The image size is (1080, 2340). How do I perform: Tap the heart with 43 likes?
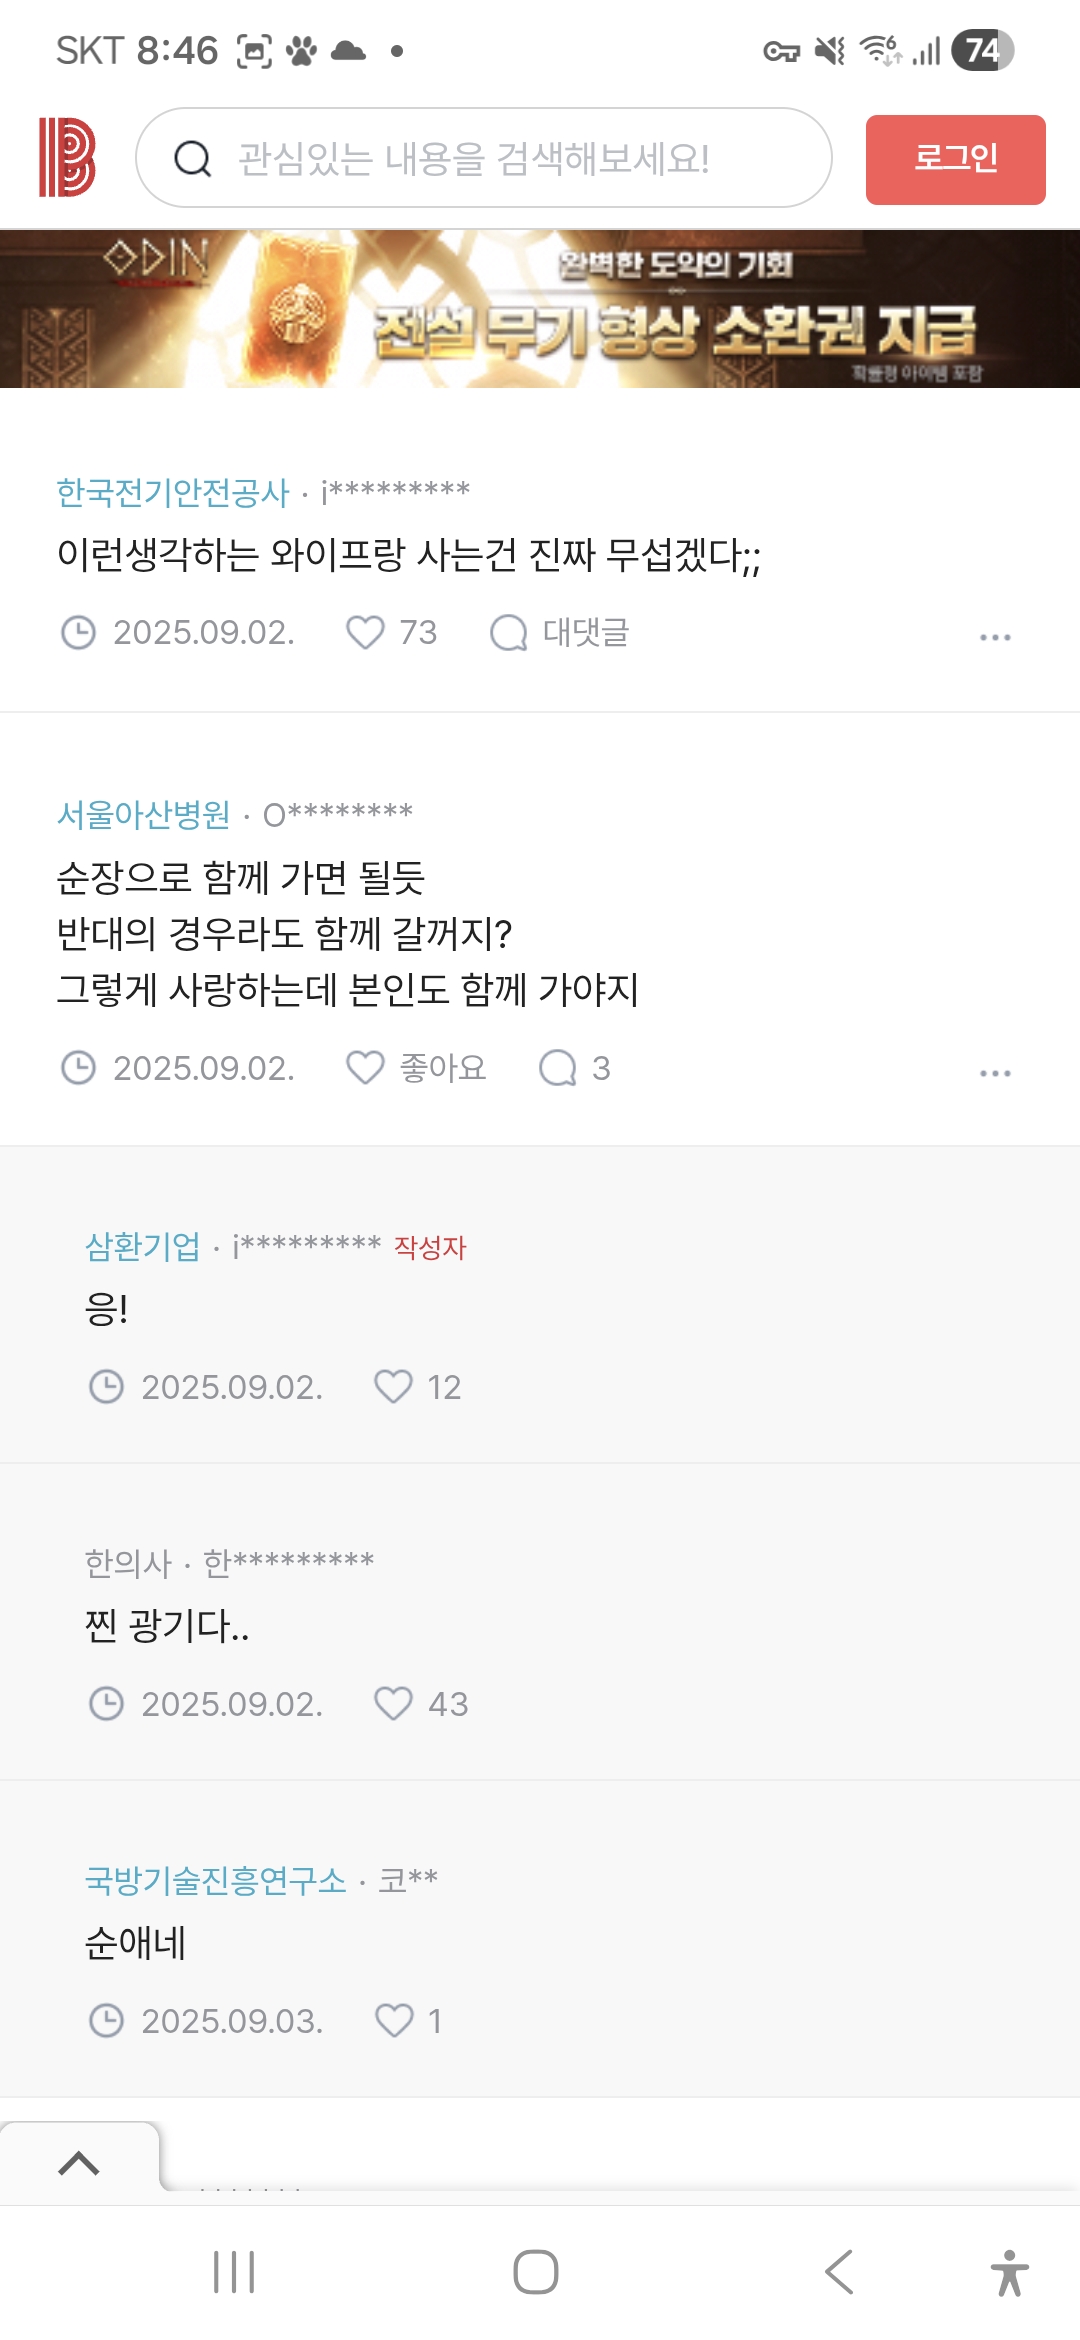pyautogui.click(x=393, y=1703)
